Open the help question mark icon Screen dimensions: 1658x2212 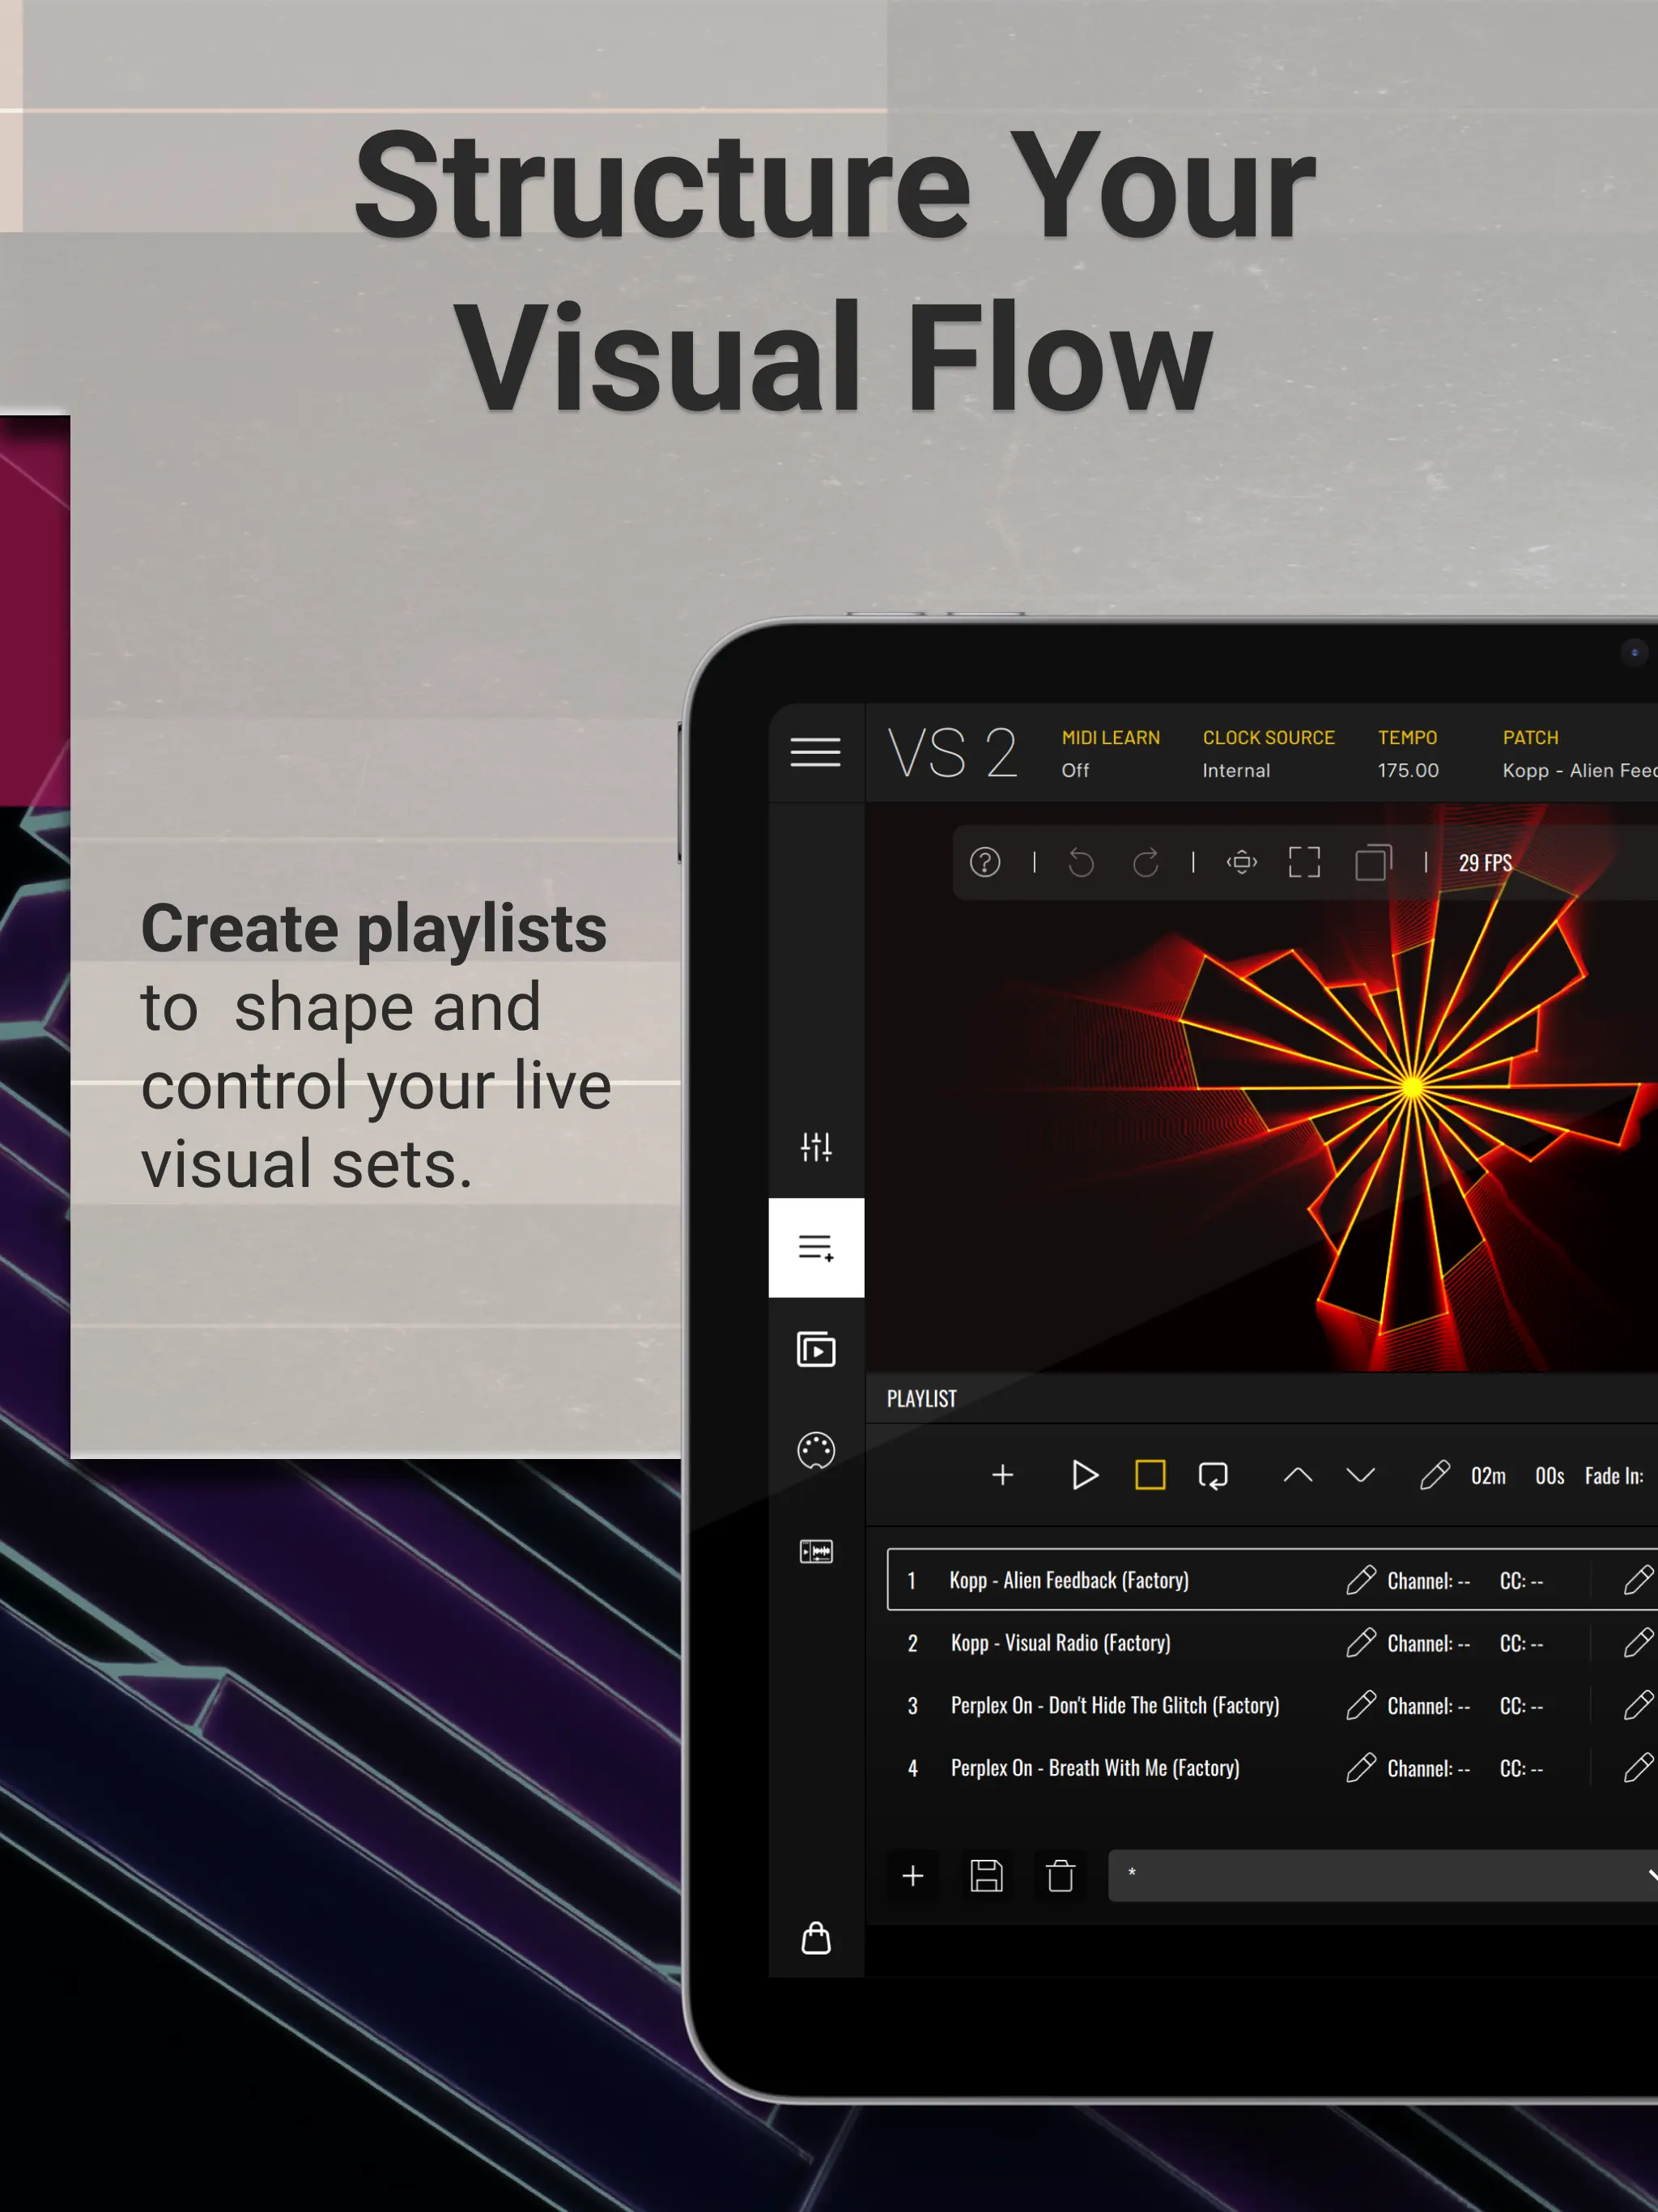pos(985,862)
